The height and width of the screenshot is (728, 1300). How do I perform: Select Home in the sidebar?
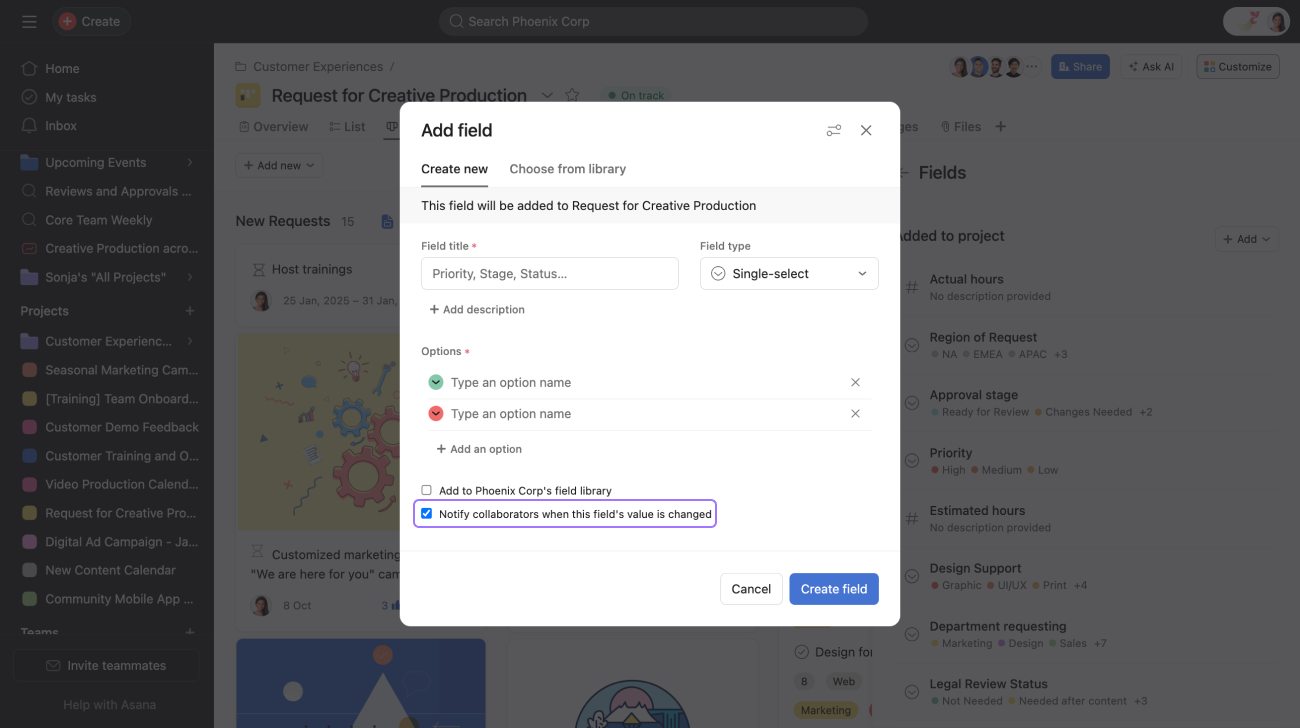point(63,68)
